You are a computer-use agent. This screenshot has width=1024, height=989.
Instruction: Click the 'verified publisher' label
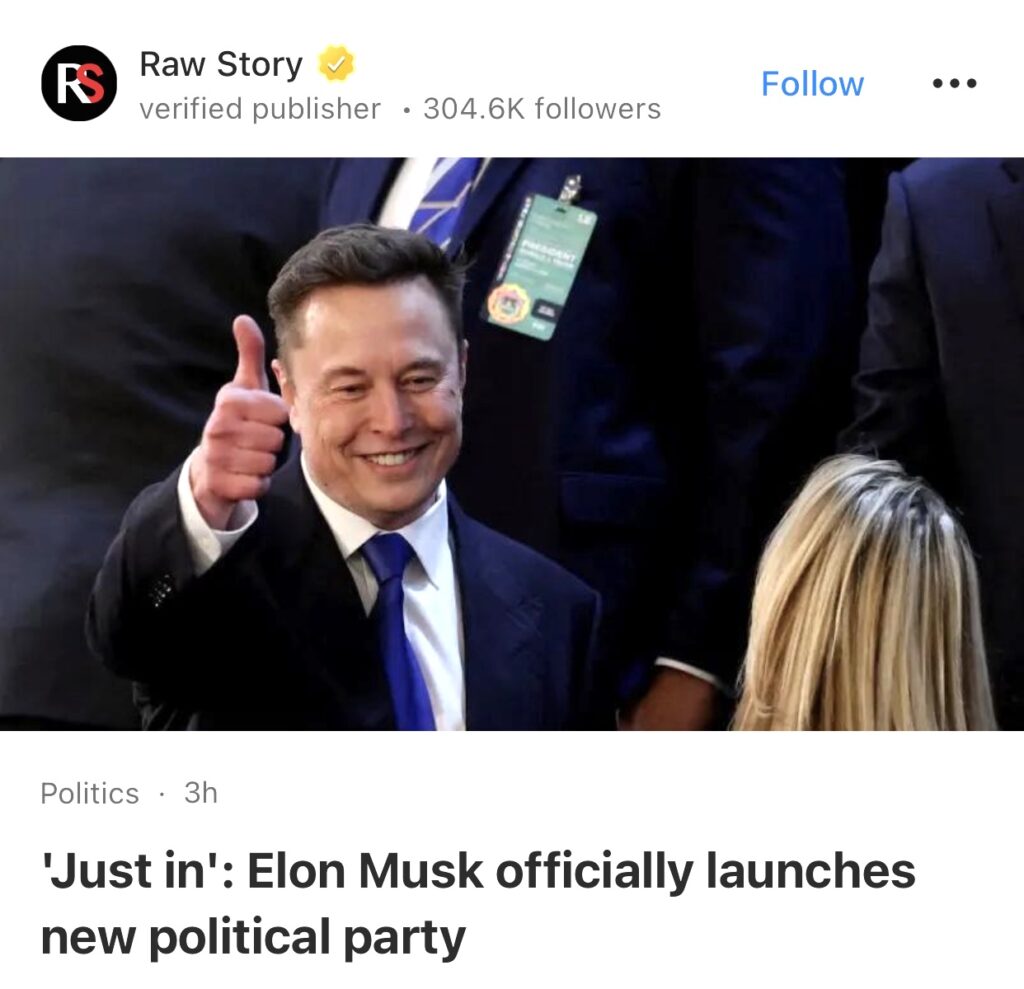260,108
